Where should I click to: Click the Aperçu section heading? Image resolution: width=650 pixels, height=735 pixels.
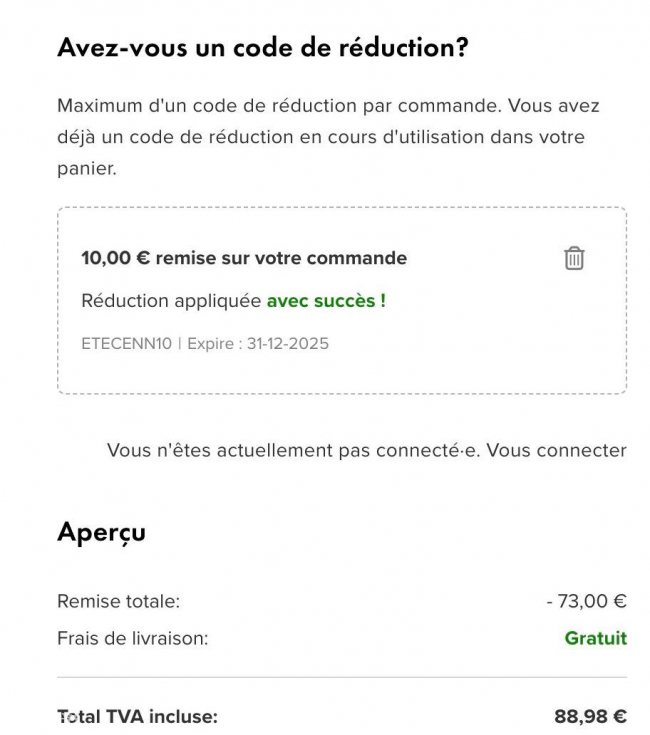102,532
